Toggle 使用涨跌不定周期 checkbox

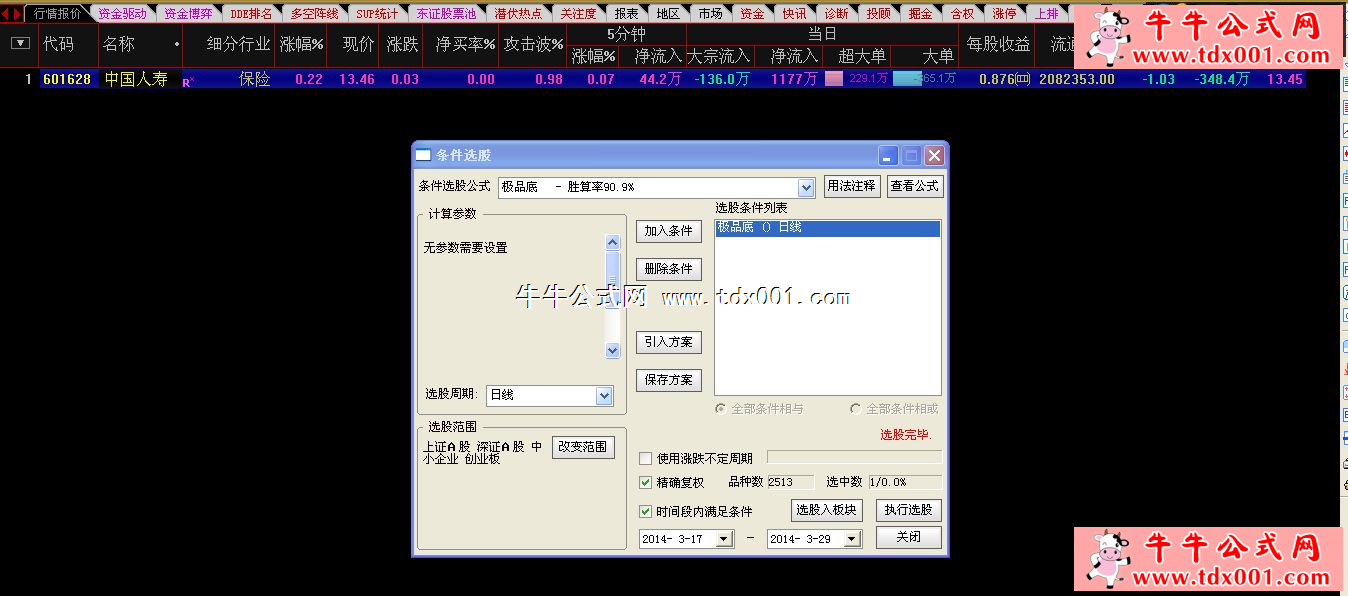pyautogui.click(x=646, y=458)
